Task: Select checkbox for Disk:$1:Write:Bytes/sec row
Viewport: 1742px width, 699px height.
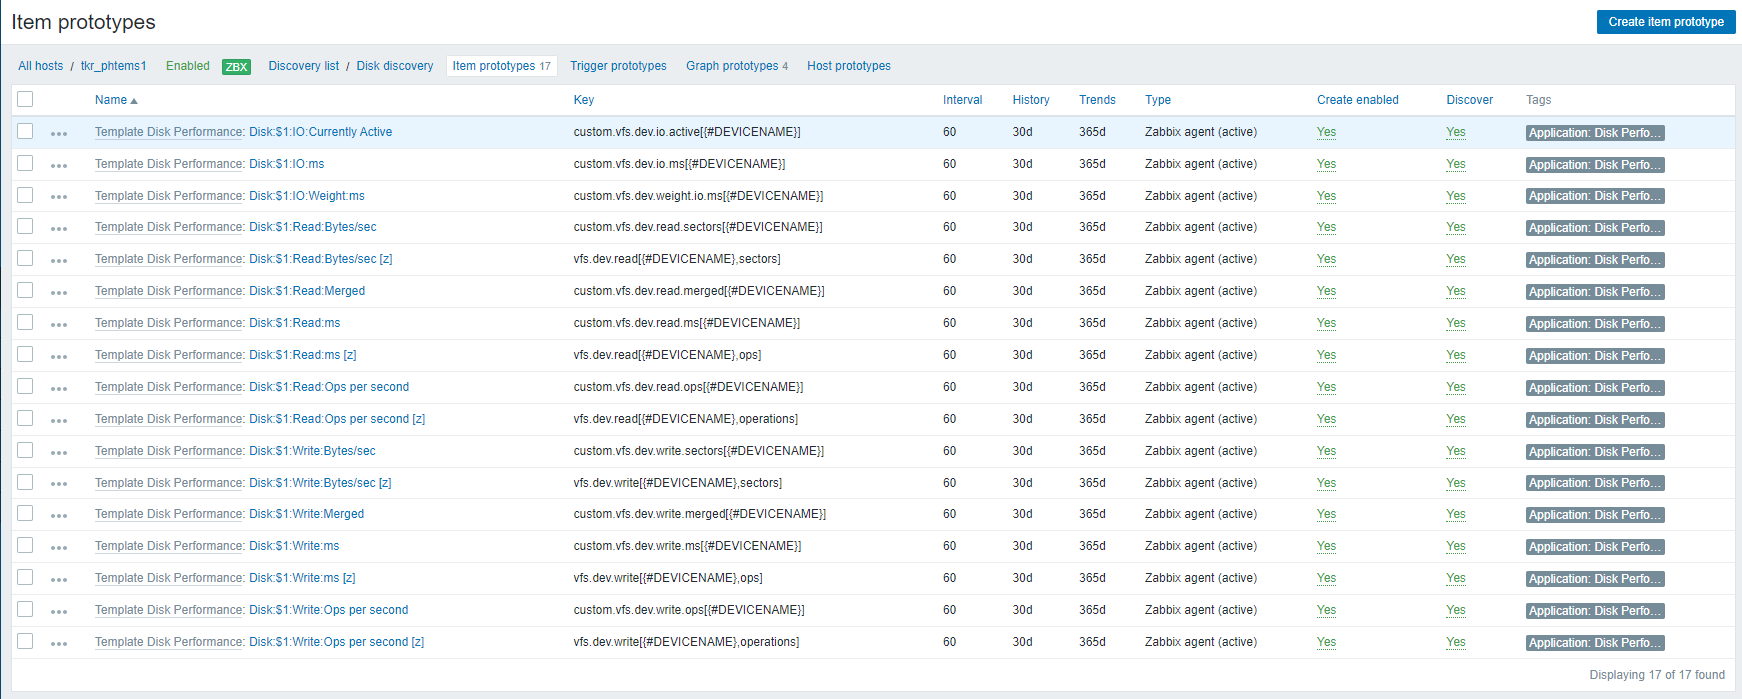Action: (x=25, y=450)
